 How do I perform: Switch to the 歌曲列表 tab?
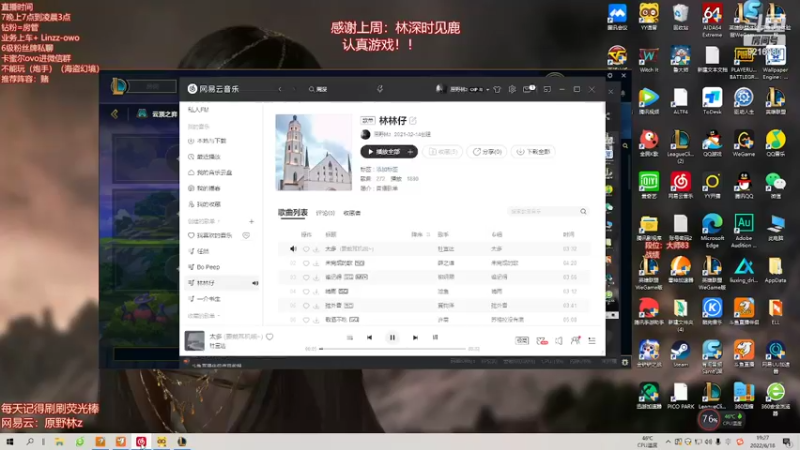point(293,213)
